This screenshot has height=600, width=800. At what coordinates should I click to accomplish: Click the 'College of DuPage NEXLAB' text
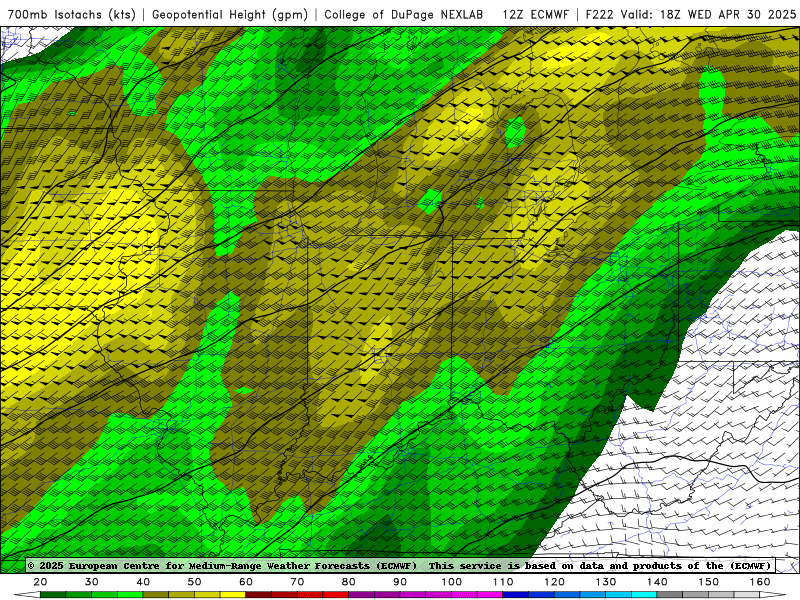click(x=404, y=14)
